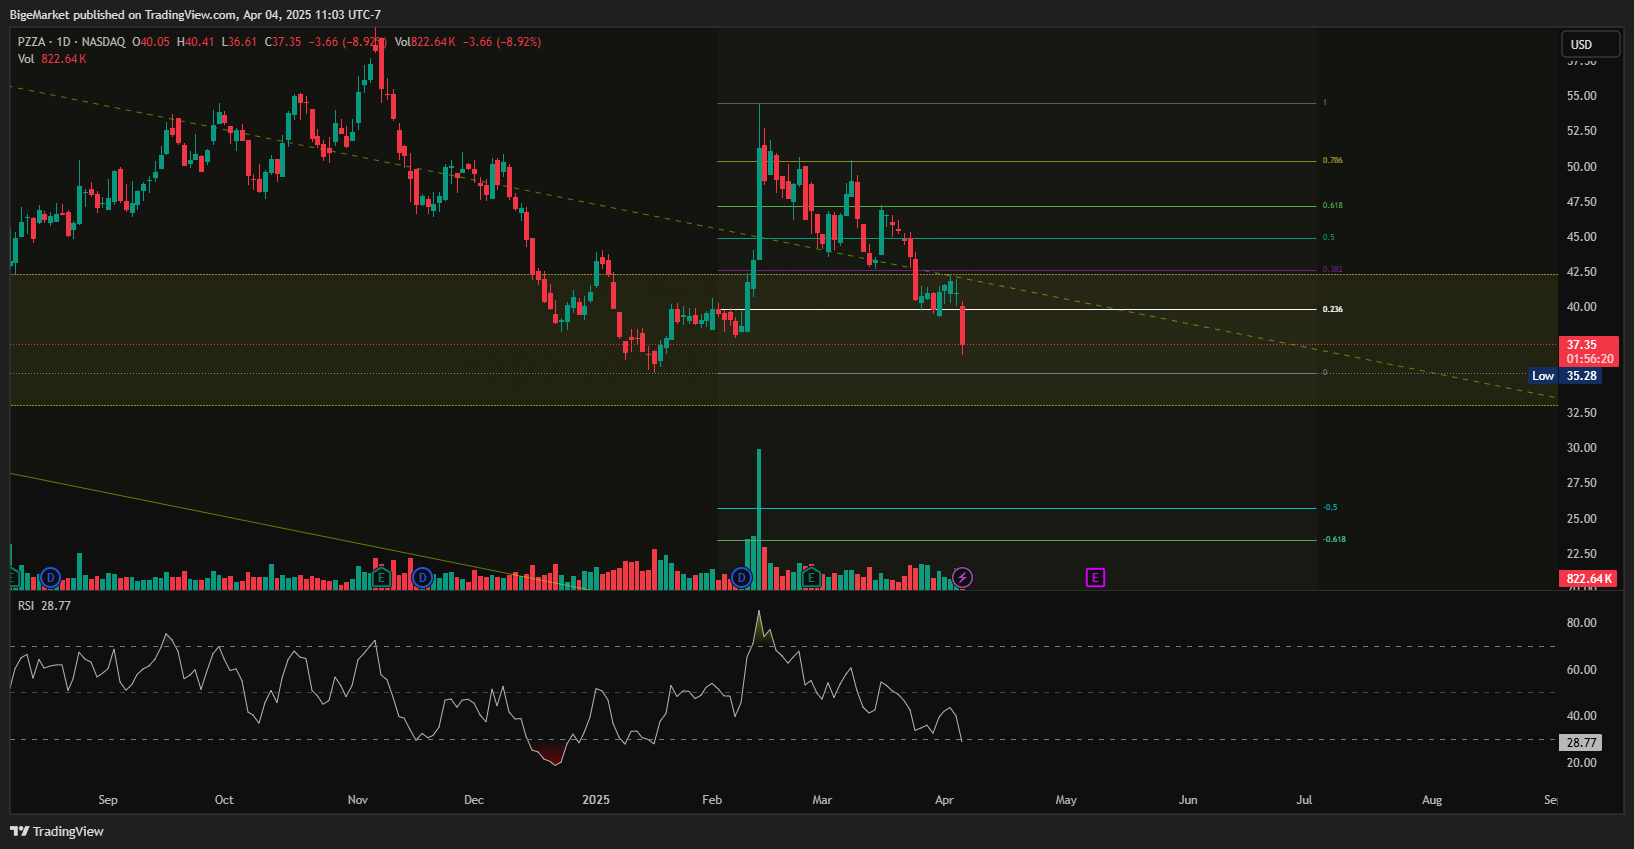Click the March earnings E marker
Image resolution: width=1634 pixels, height=849 pixels.
point(811,577)
